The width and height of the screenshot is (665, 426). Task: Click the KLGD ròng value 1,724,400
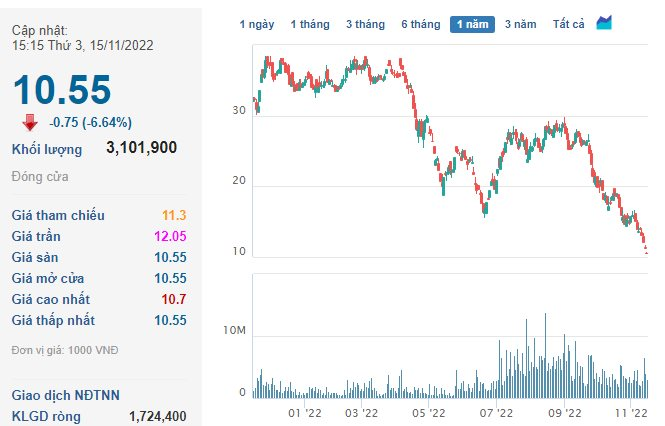tap(157, 416)
